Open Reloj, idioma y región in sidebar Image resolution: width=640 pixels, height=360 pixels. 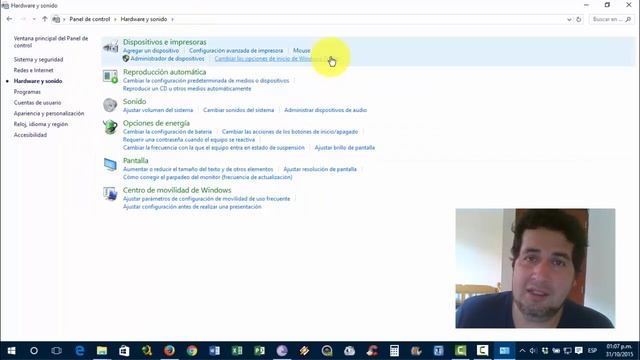coord(41,124)
